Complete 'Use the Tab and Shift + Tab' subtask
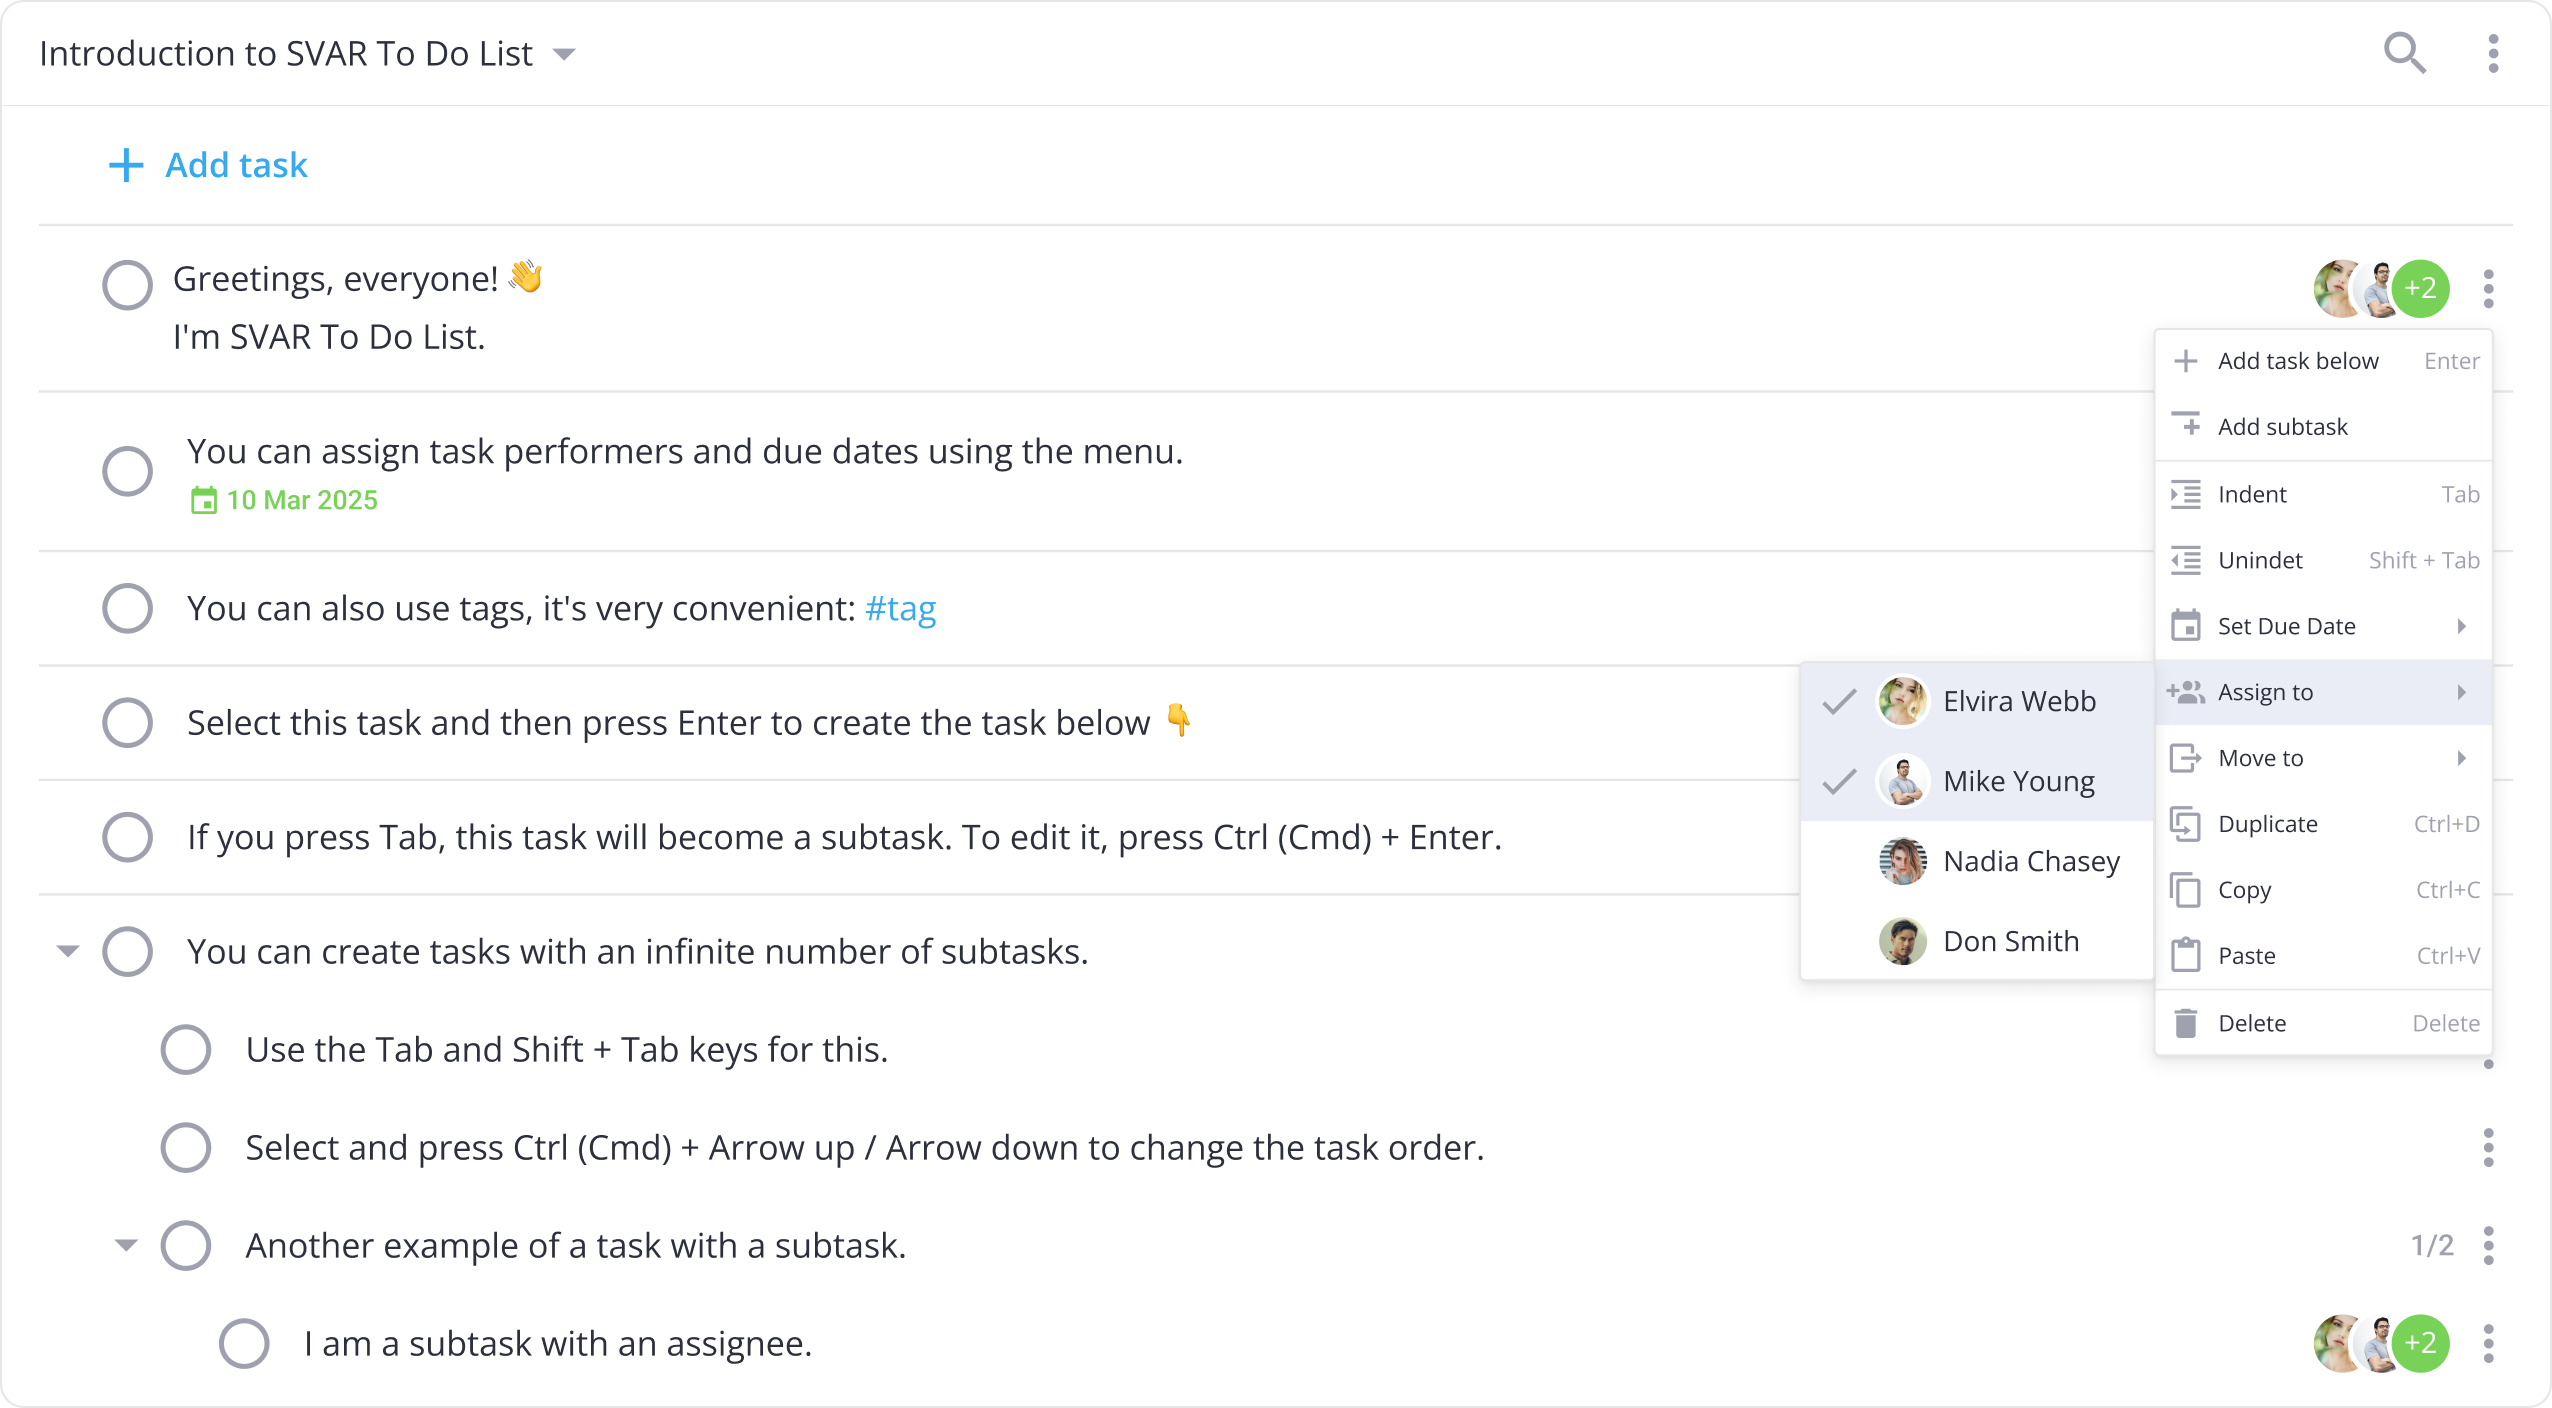The image size is (2552, 1408). tap(186, 1049)
